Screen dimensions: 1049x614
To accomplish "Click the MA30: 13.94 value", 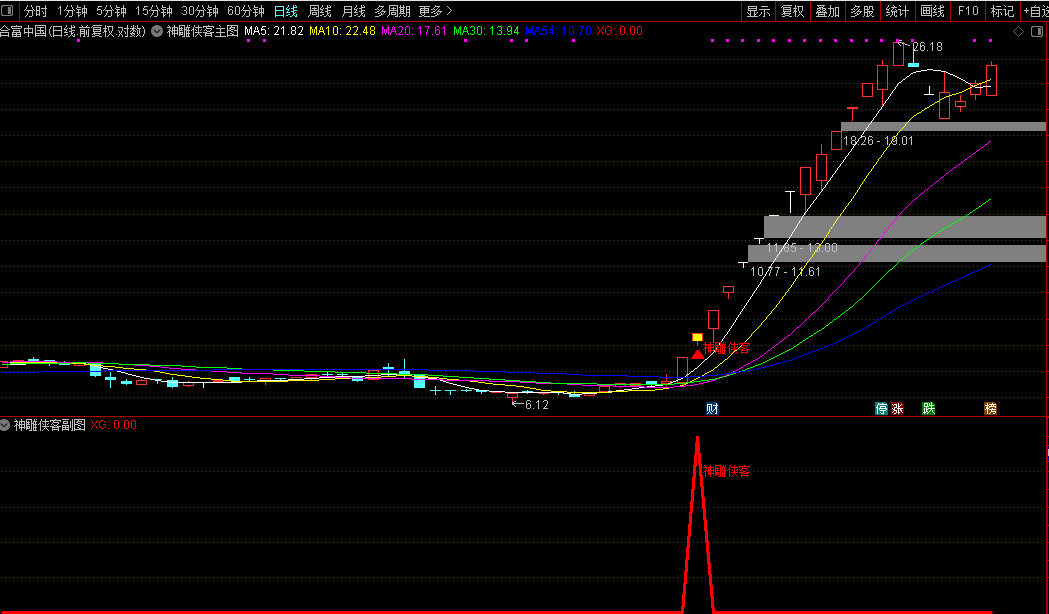I will 486,31.
